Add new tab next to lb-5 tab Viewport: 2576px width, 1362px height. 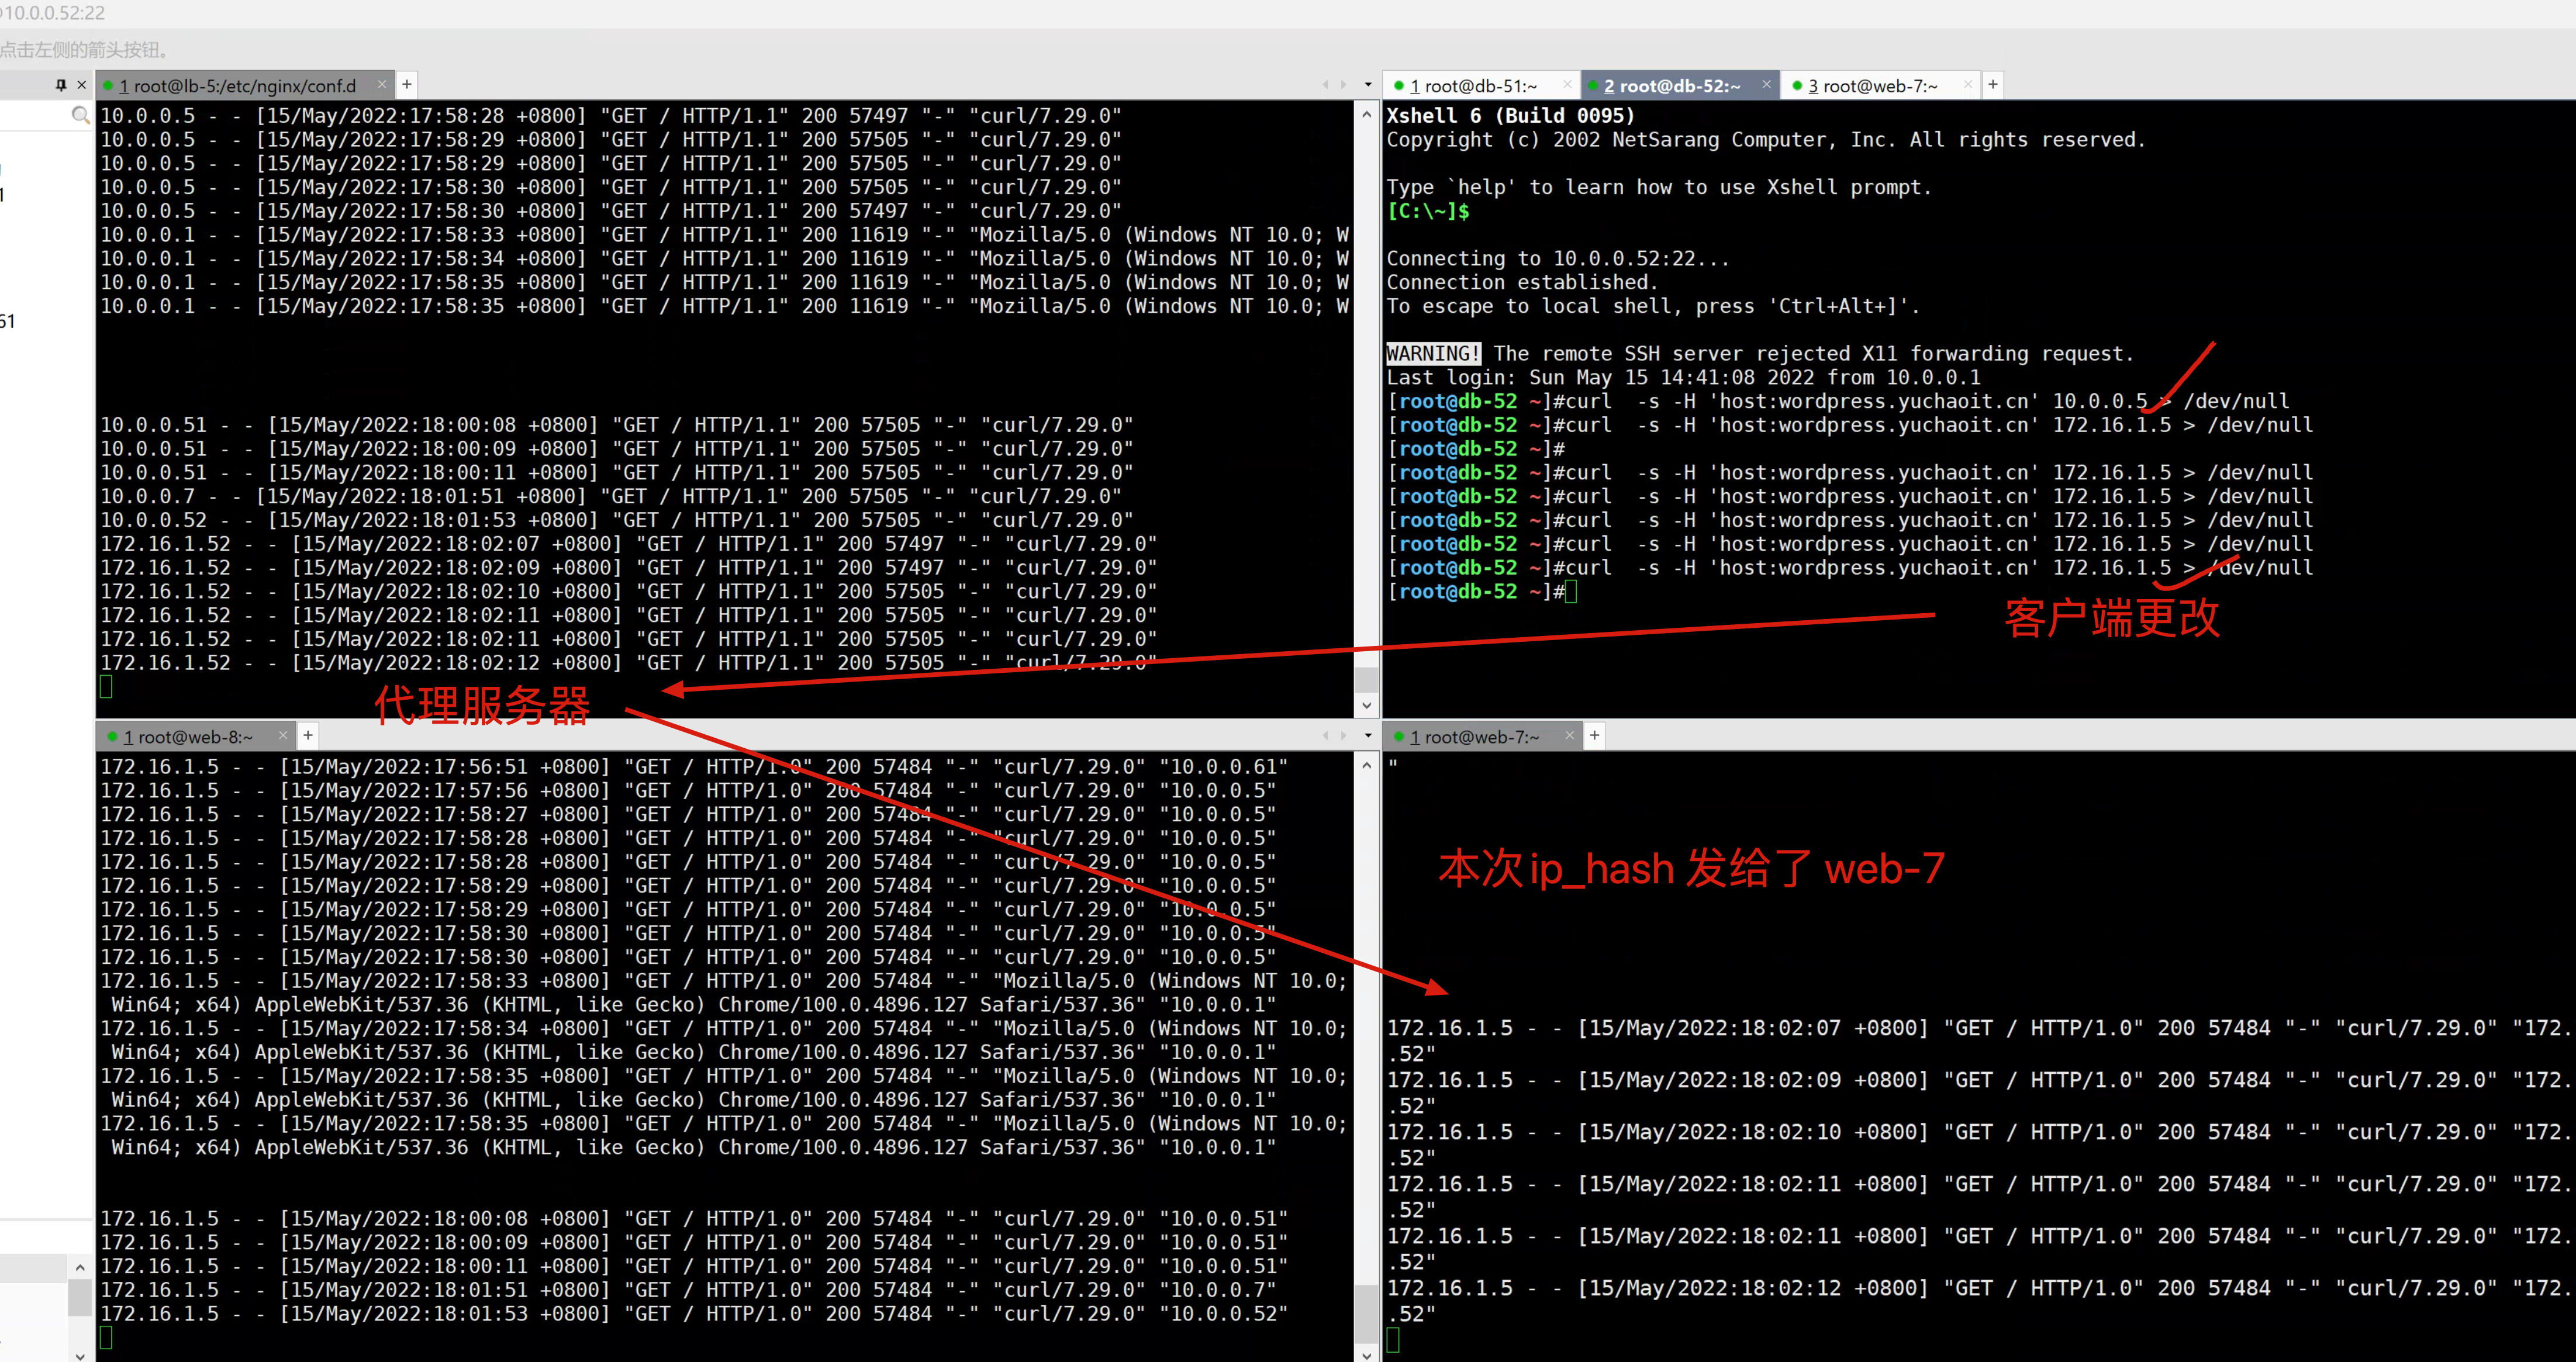(x=407, y=85)
